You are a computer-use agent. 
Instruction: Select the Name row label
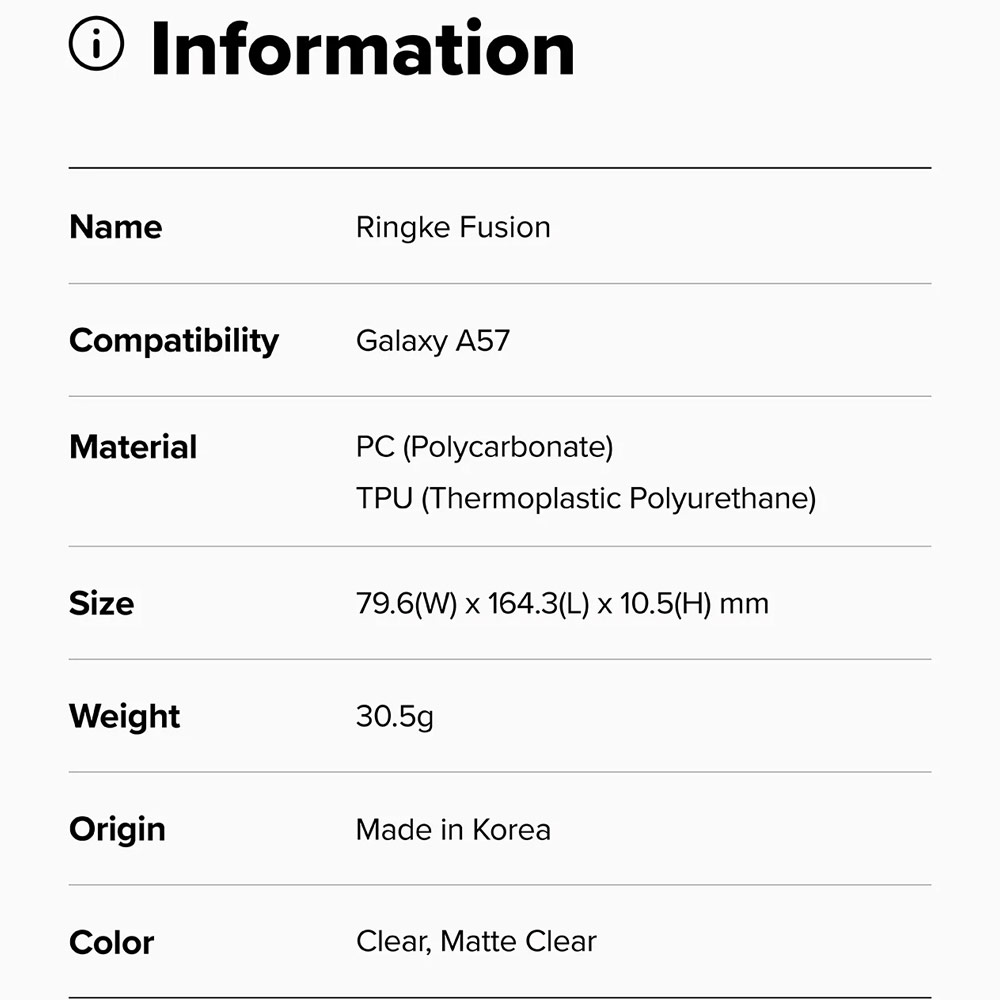coord(116,227)
